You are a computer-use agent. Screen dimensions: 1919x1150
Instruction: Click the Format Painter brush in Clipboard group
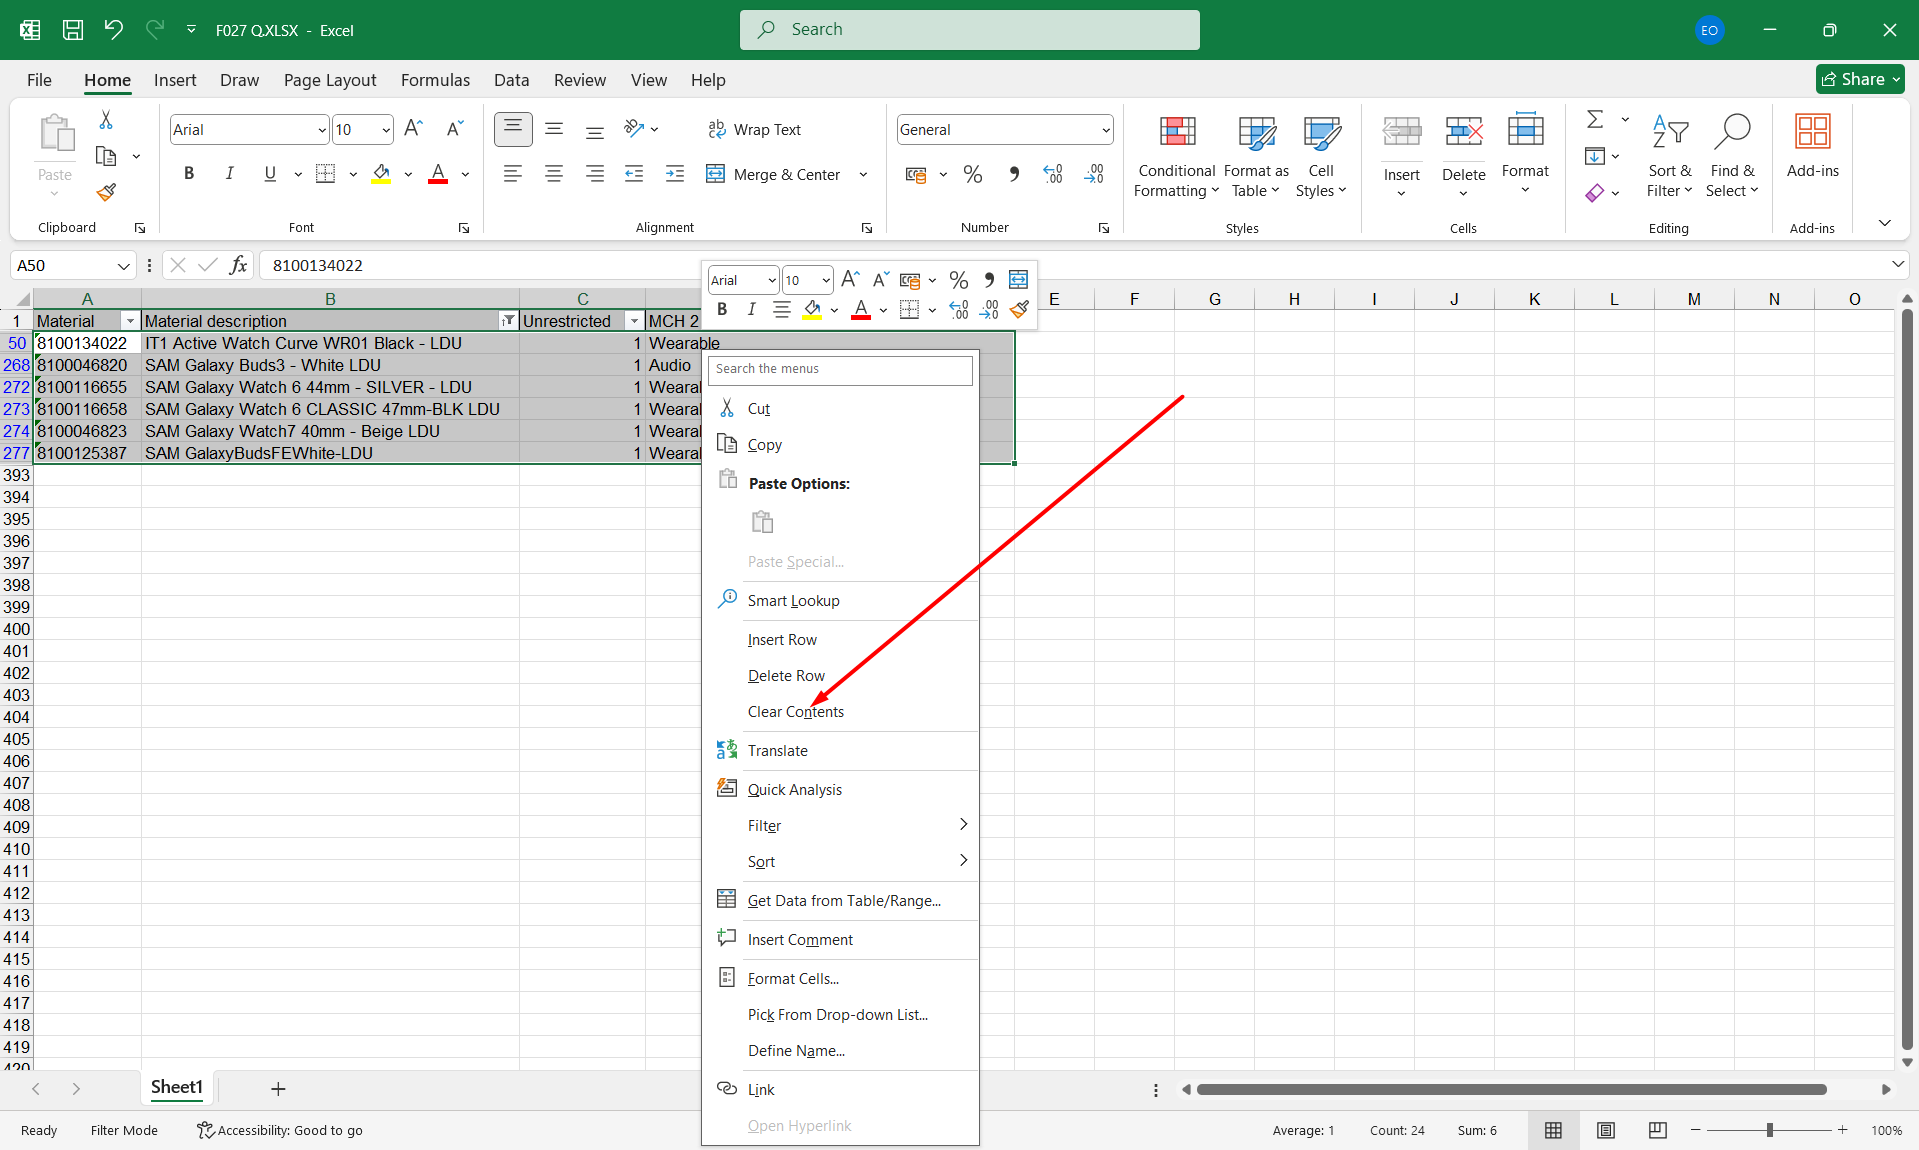pos(106,192)
